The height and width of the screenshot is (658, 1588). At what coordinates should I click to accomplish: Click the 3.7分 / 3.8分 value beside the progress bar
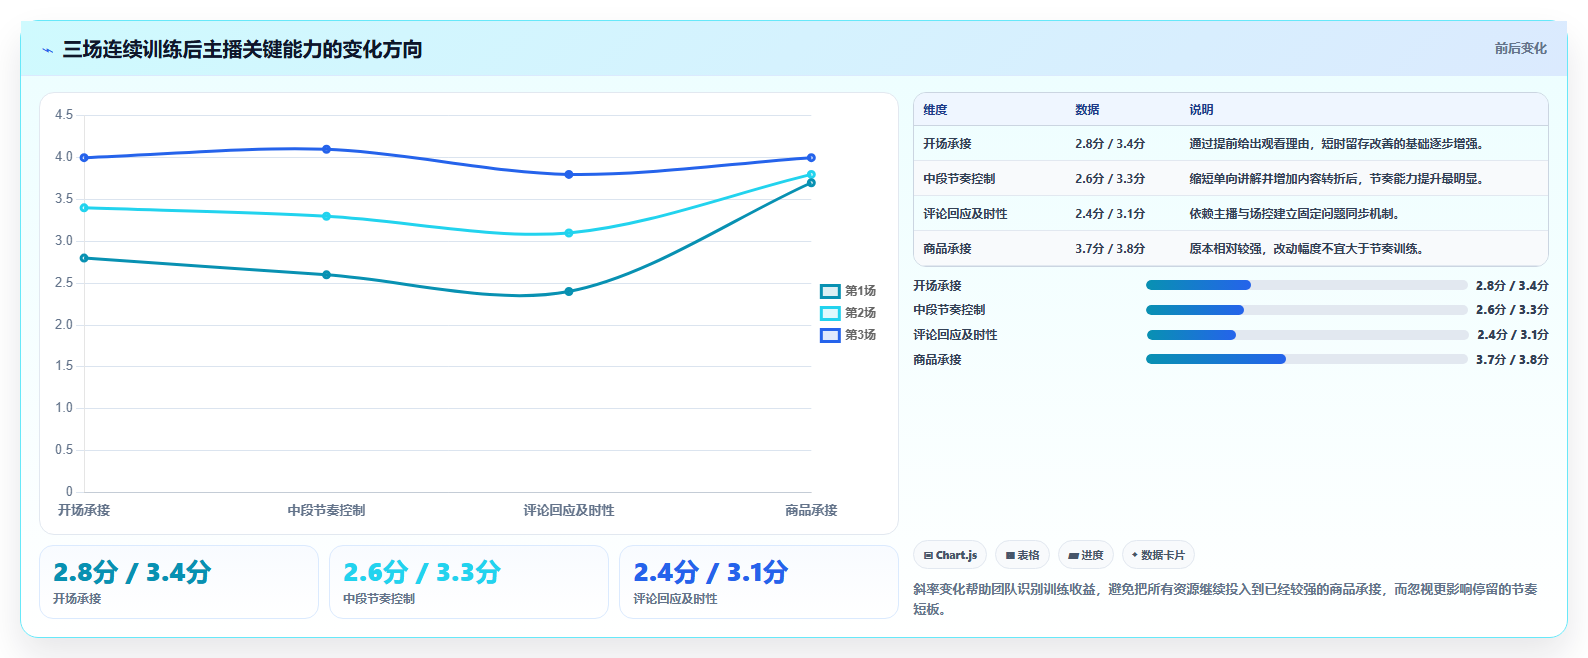point(1512,360)
